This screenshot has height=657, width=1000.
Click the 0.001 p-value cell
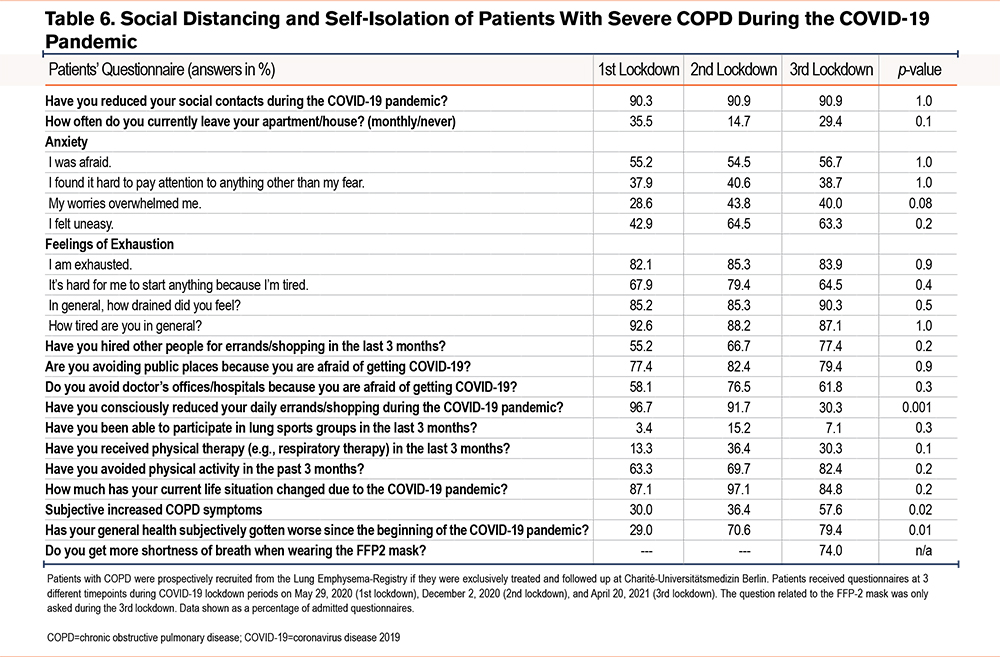(918, 407)
